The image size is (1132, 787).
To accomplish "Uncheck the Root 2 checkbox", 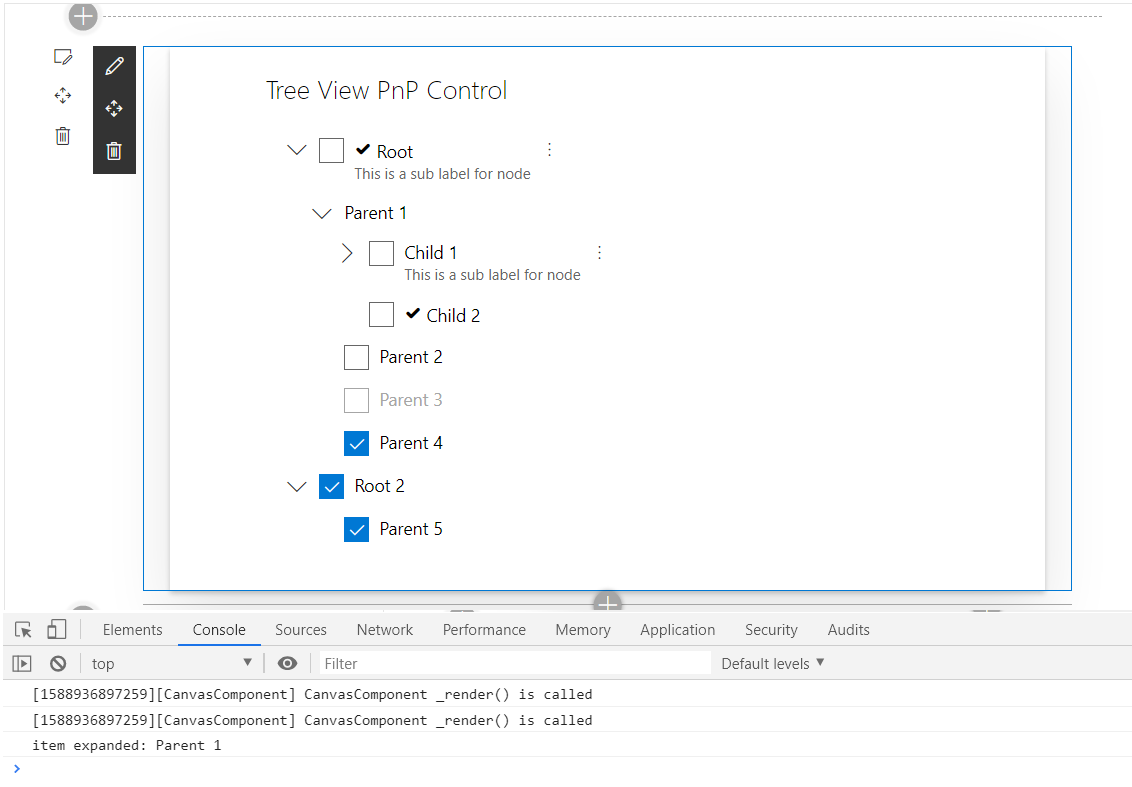I will (x=331, y=486).
